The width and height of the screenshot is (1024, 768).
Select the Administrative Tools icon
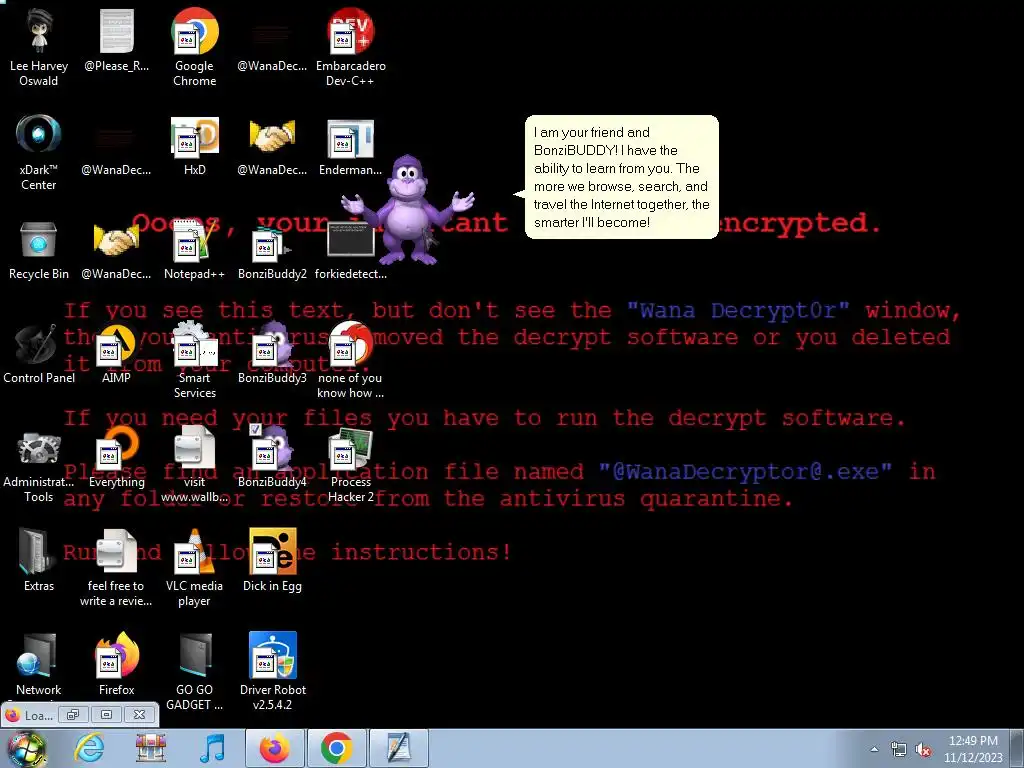point(39,464)
